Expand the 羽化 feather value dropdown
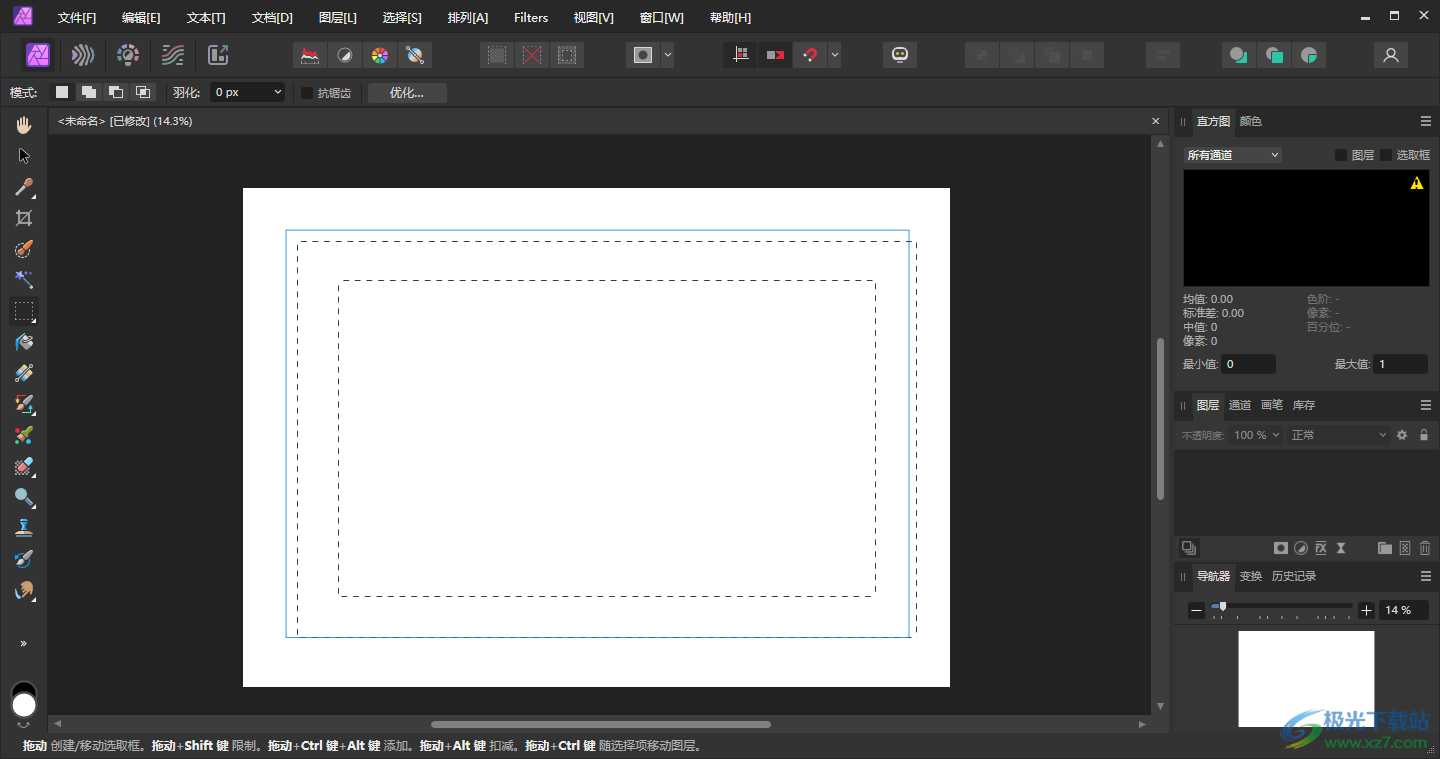Image resolution: width=1440 pixels, height=759 pixels. 277,93
